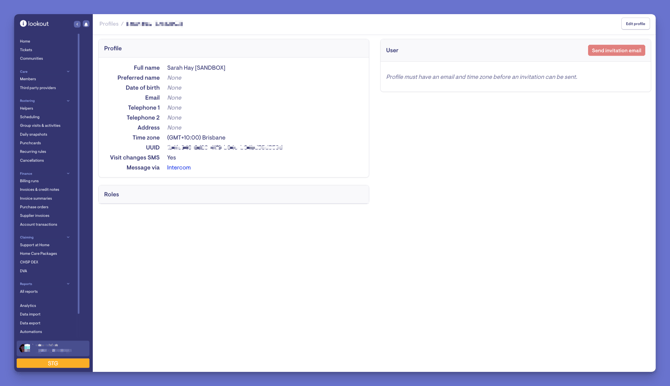670x386 pixels.
Task: Open Invoice summaries
Action: click(36, 199)
